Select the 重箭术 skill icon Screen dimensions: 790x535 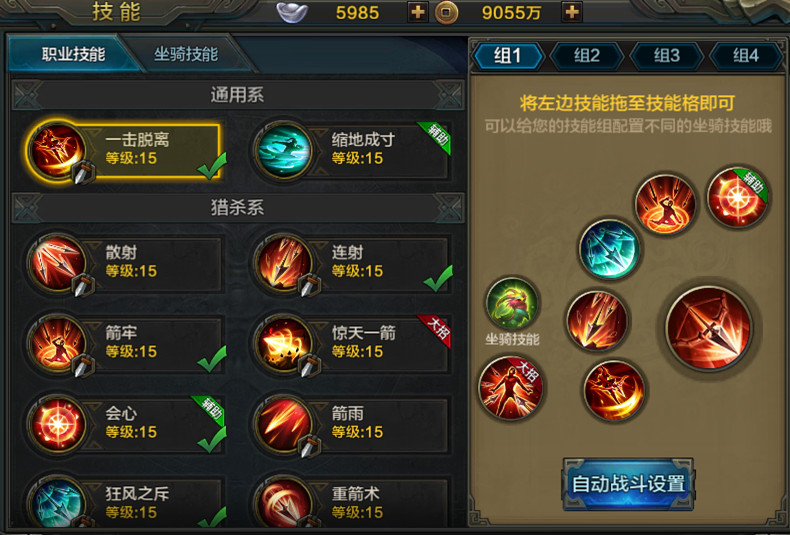(283, 504)
